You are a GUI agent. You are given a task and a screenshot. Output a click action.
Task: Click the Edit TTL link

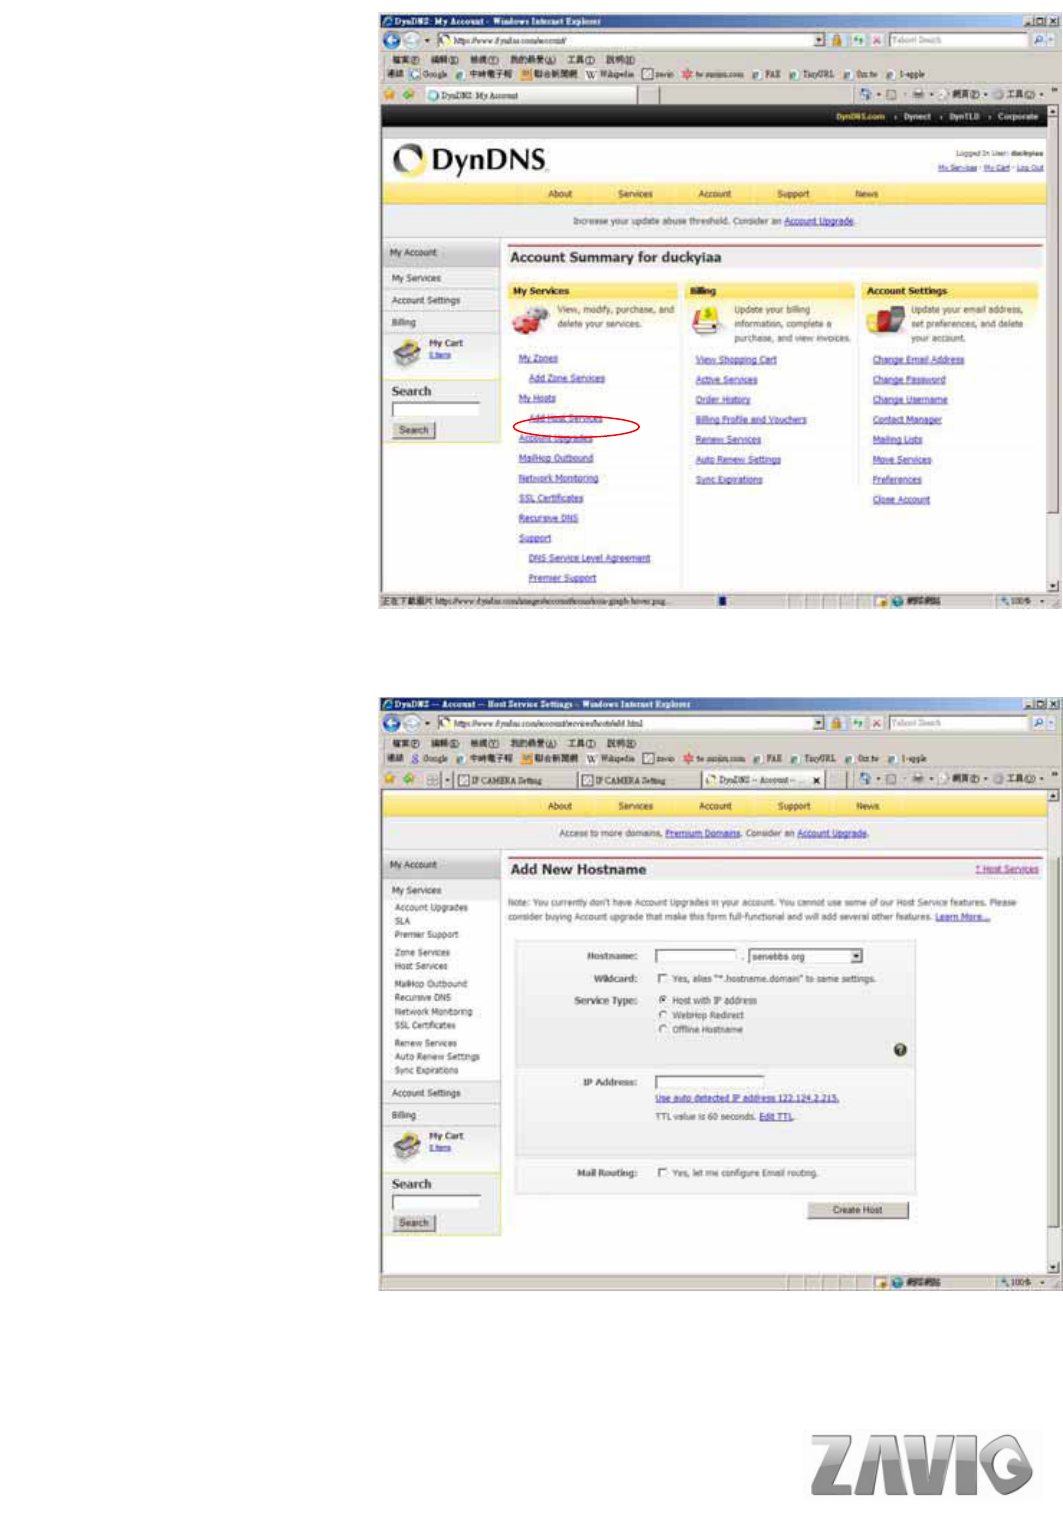click(777, 1117)
